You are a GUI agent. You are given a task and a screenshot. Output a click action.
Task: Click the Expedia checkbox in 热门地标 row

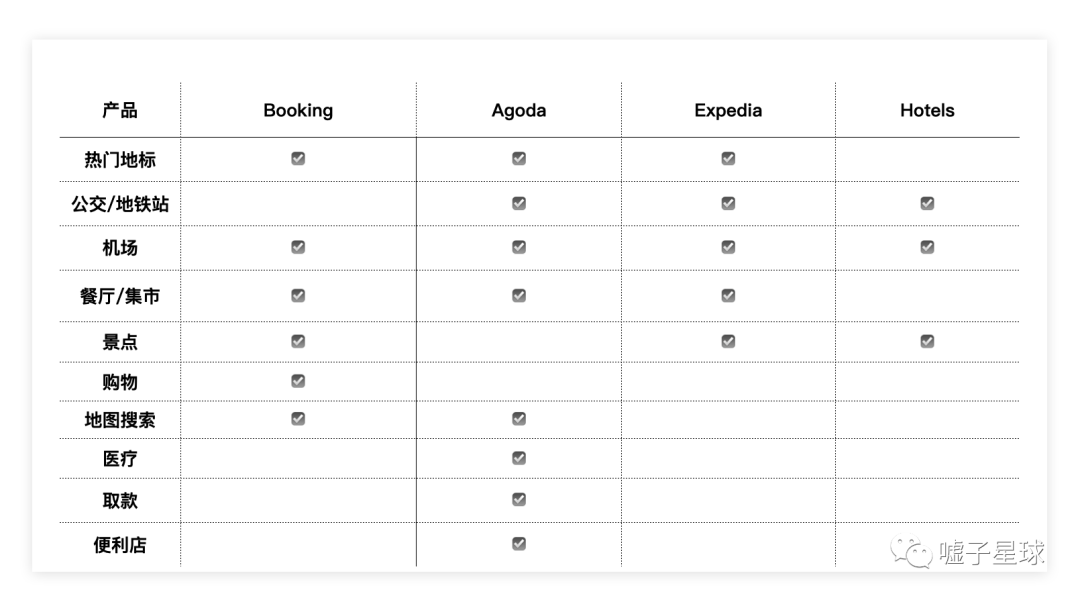coord(728,158)
